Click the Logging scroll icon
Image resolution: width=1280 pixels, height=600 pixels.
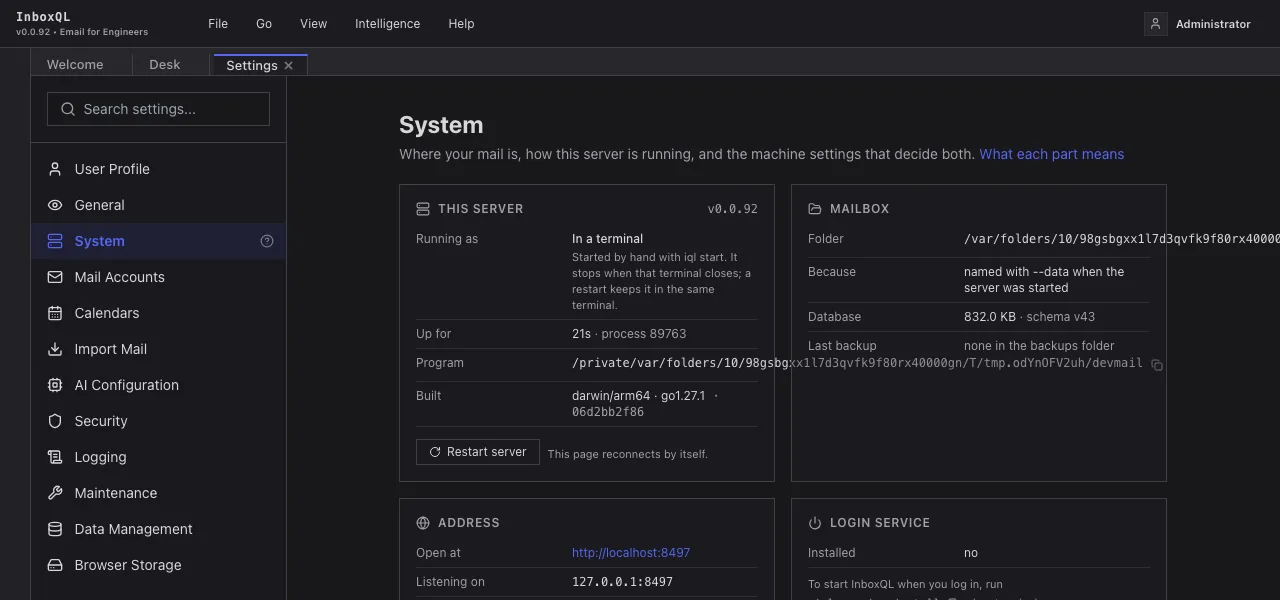click(x=55, y=457)
